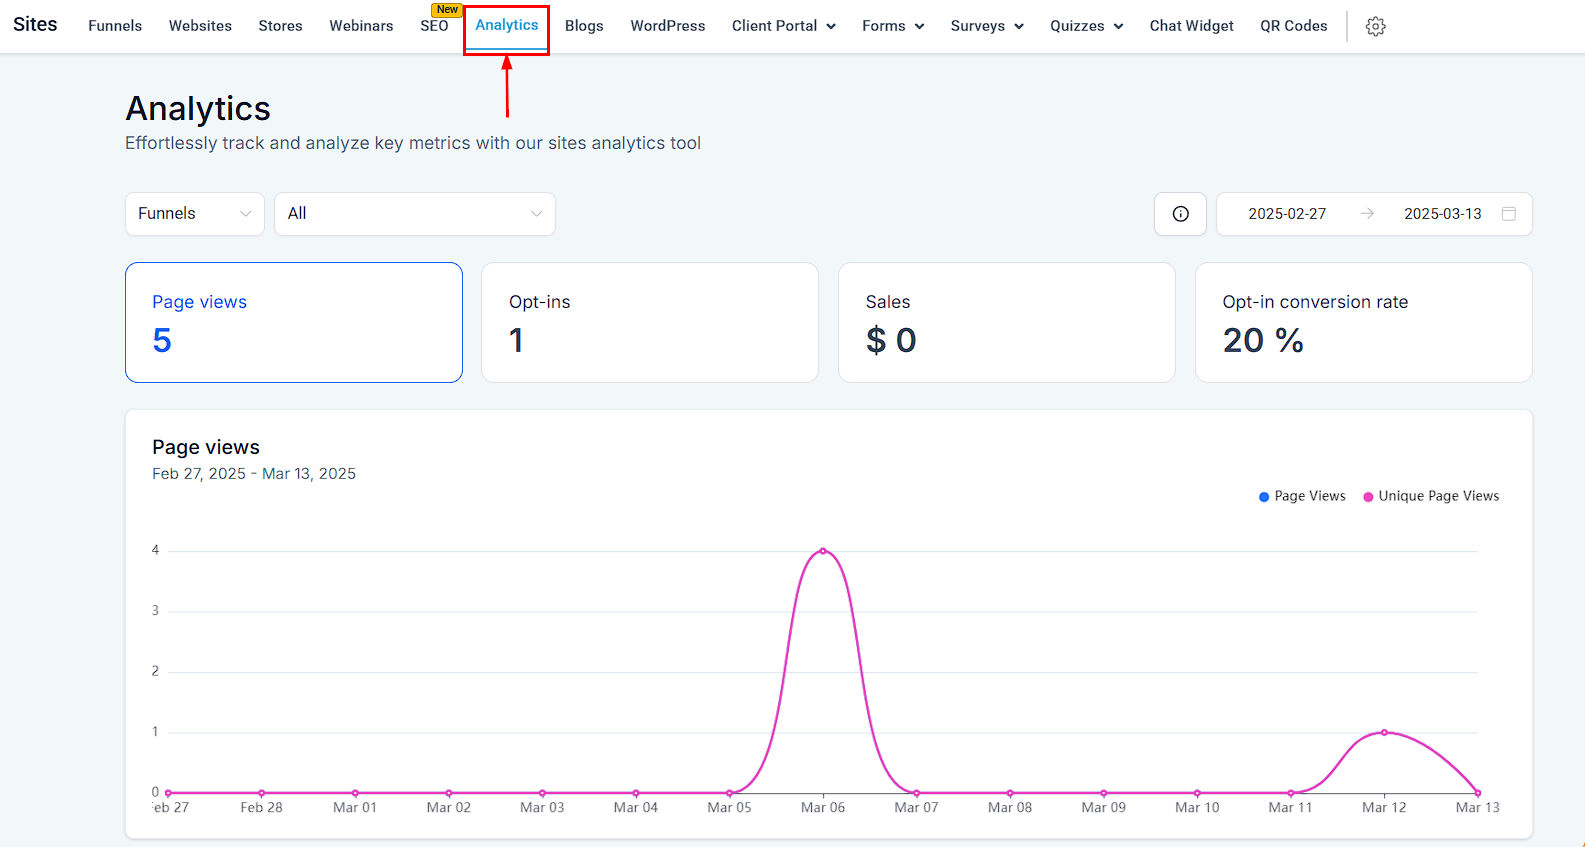The image size is (1585, 847).
Task: Select the Opt-ins metric card
Action: 649,322
